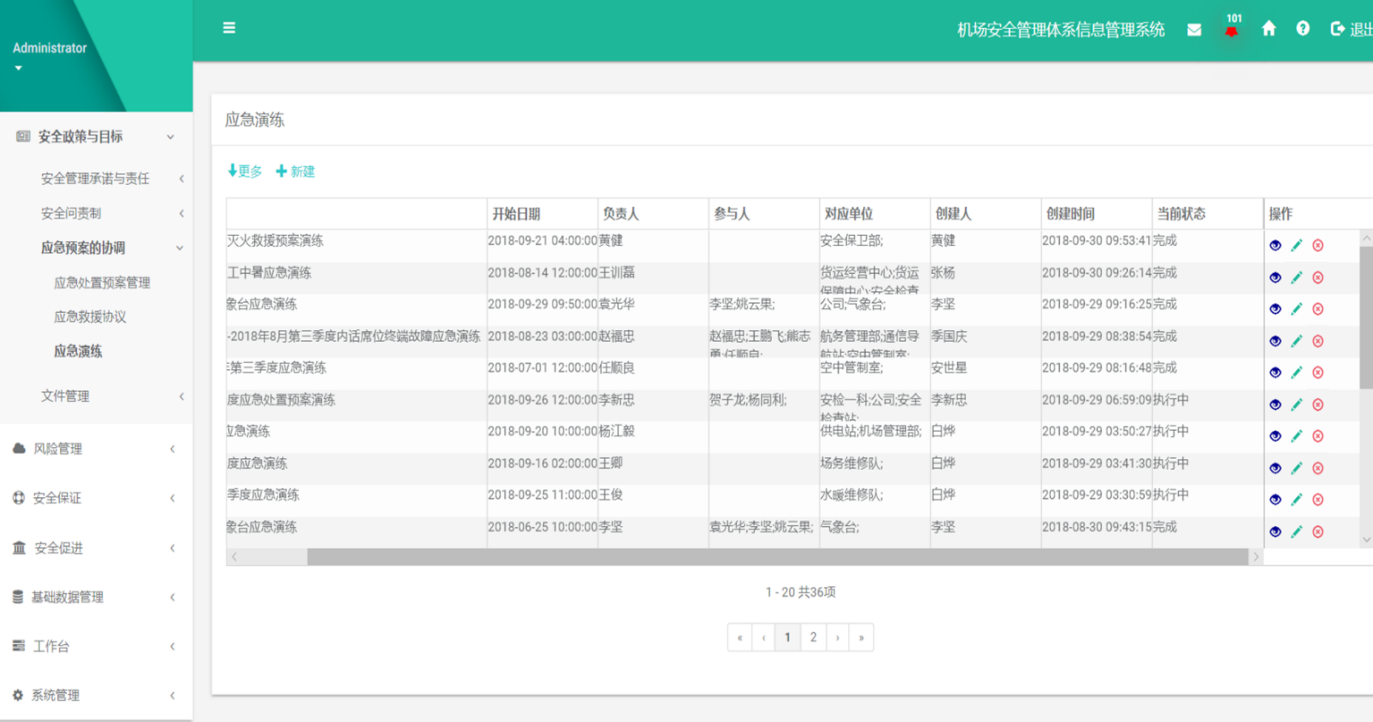This screenshot has height=722, width=1373.
Task: Click the pencil edit icon in first row
Action: point(1297,245)
